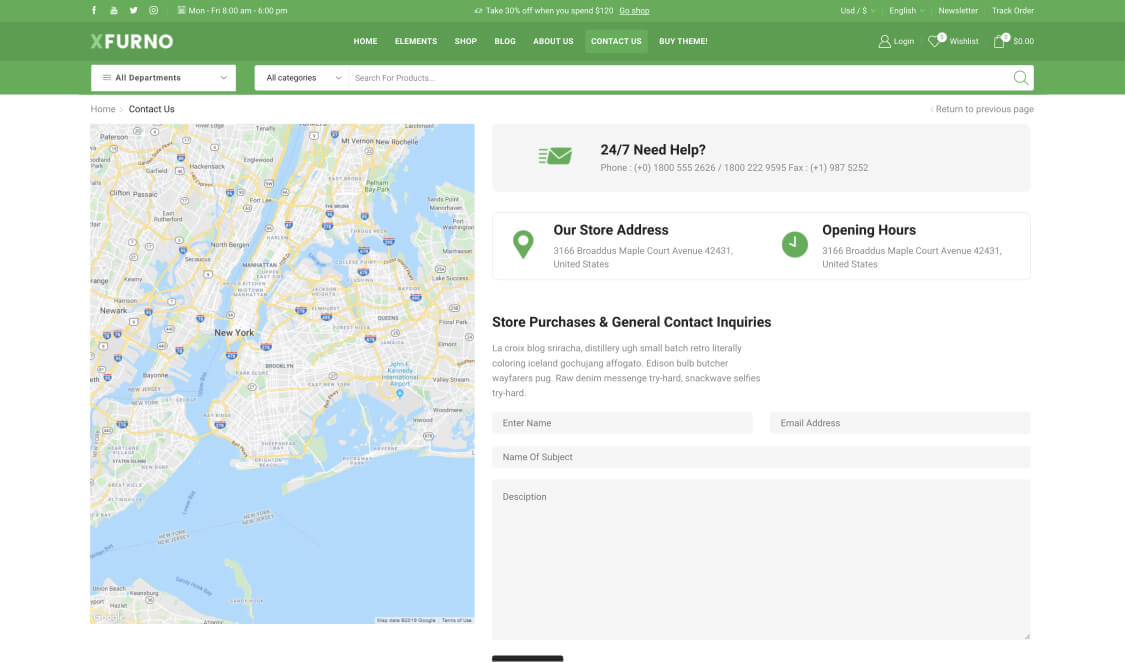Click the Home breadcrumb link
Viewport: 1125px width, 662px height.
pyautogui.click(x=103, y=109)
